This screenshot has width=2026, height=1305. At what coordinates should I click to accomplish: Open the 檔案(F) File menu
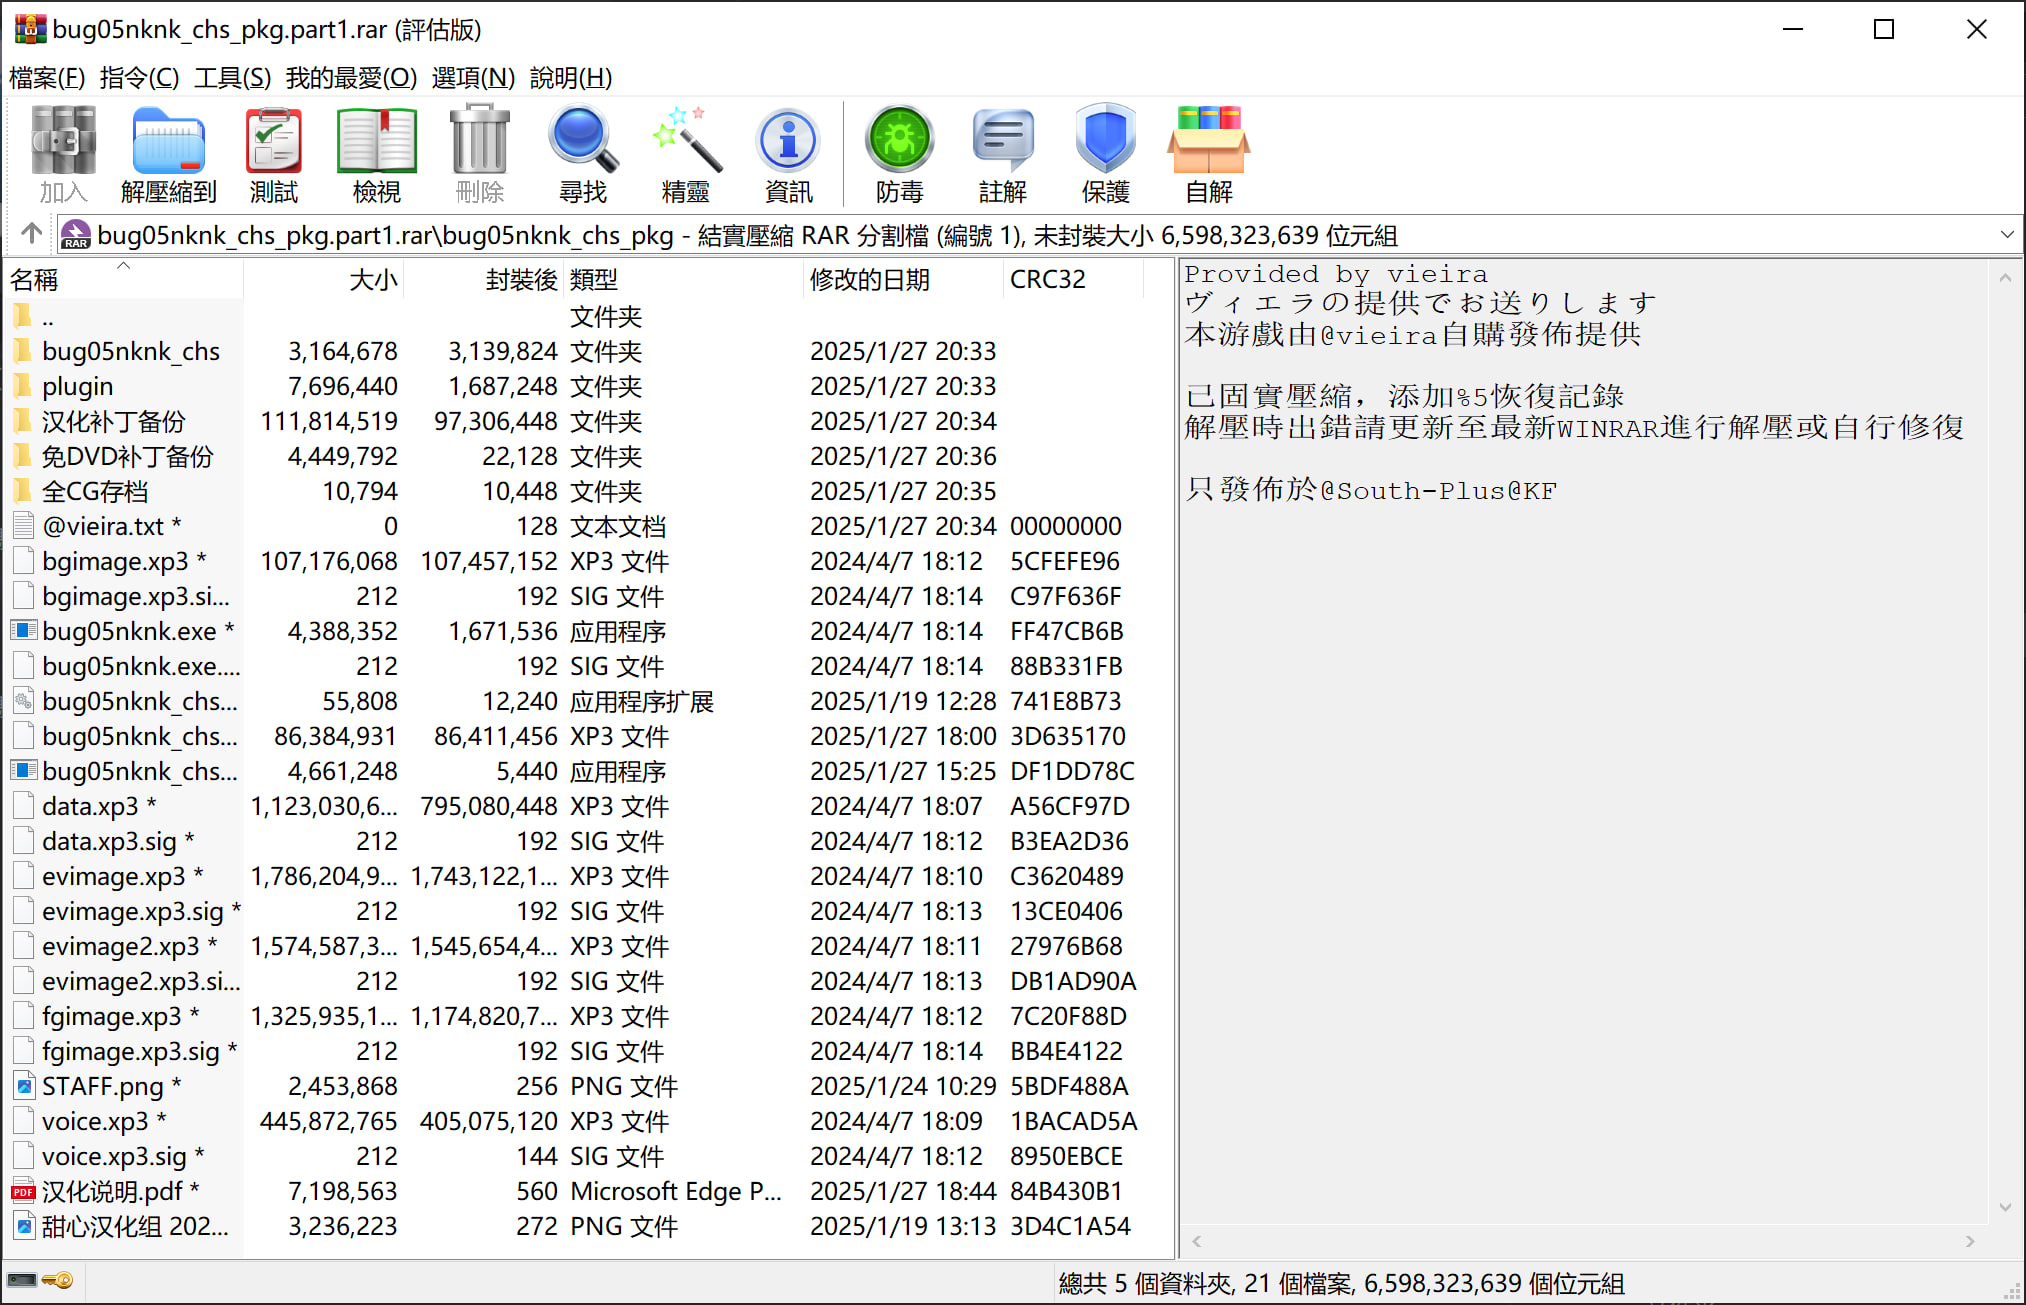click(x=47, y=78)
